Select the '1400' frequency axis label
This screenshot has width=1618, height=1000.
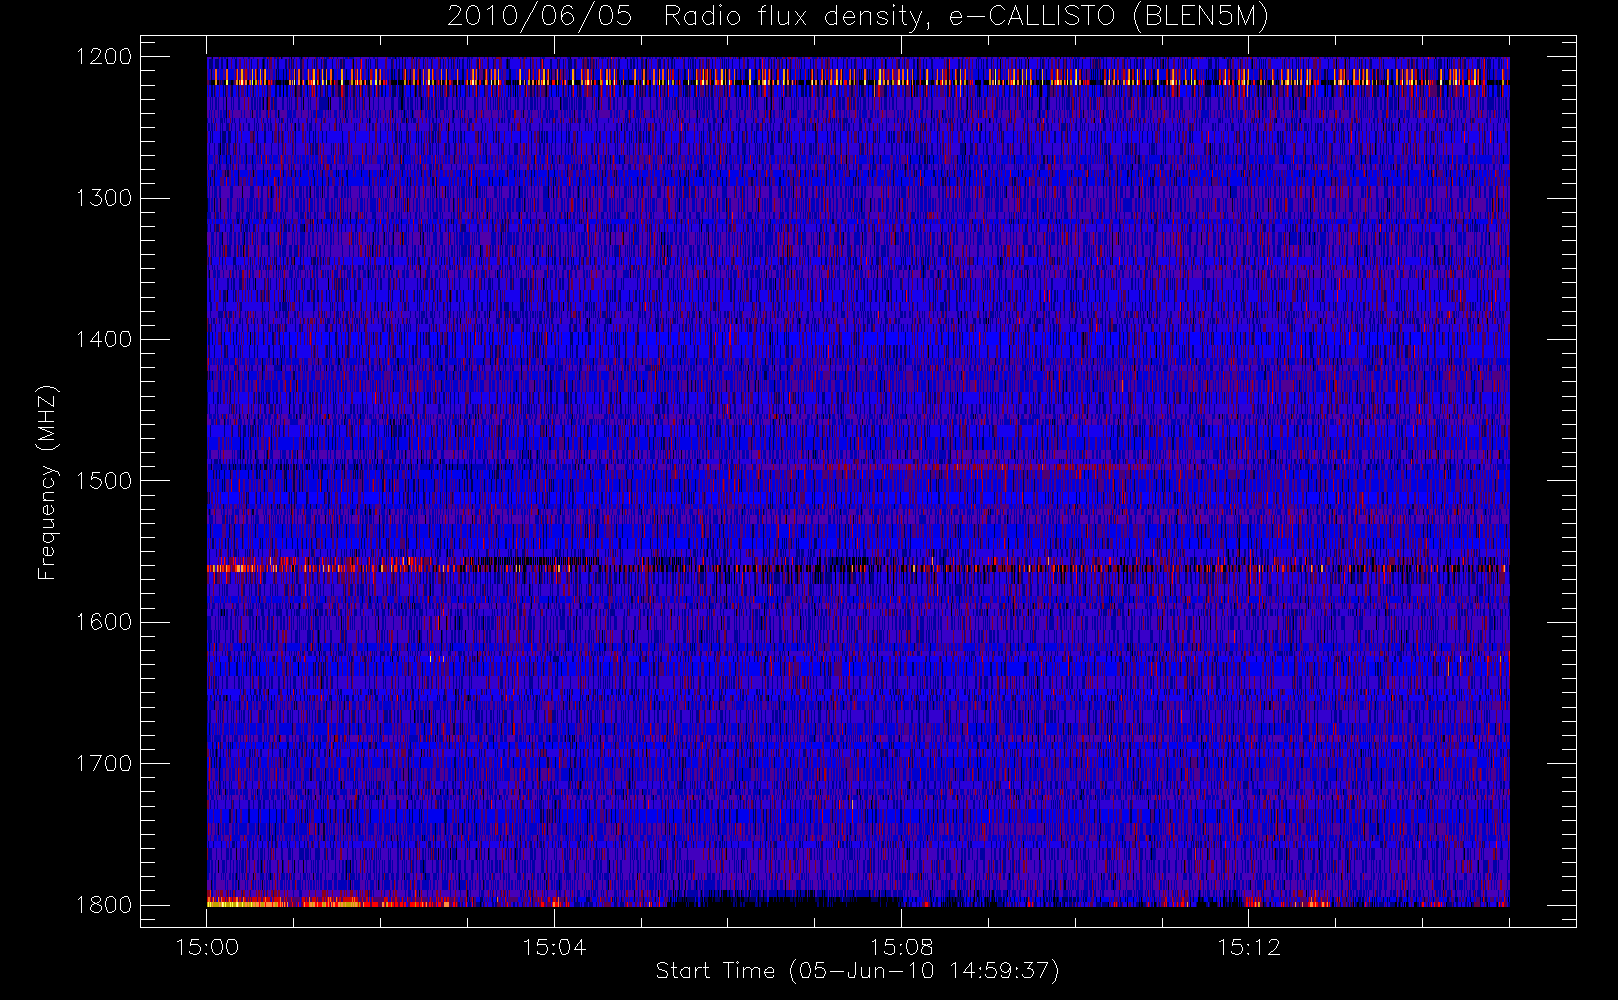pyautogui.click(x=104, y=339)
